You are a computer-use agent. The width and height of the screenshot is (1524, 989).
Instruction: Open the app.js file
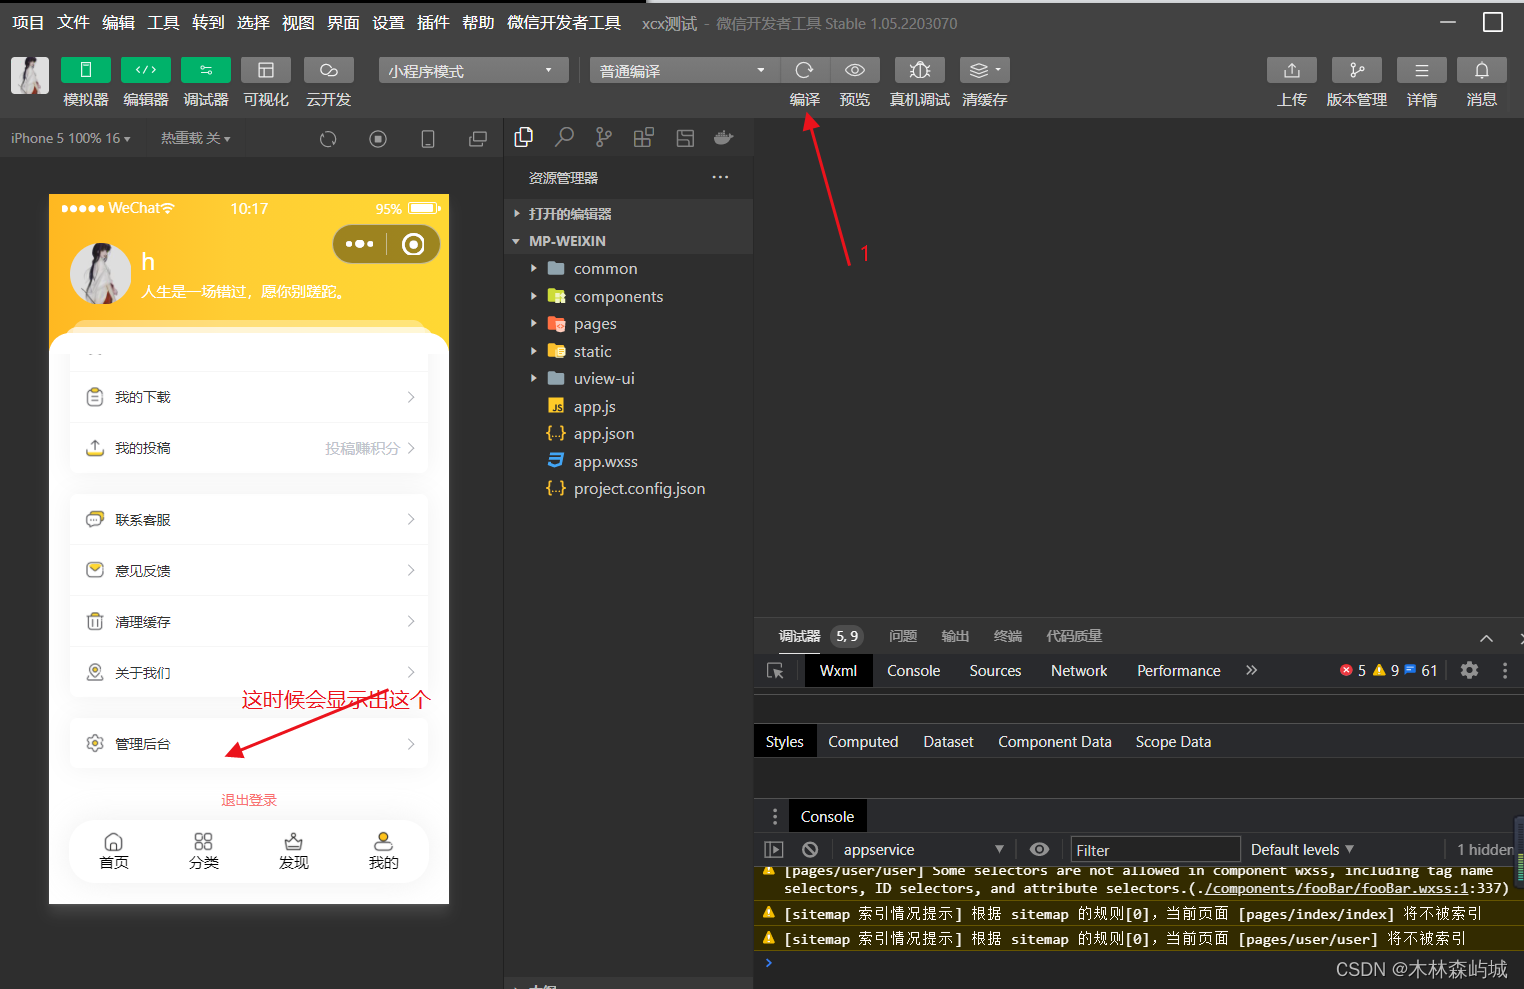coord(628,406)
